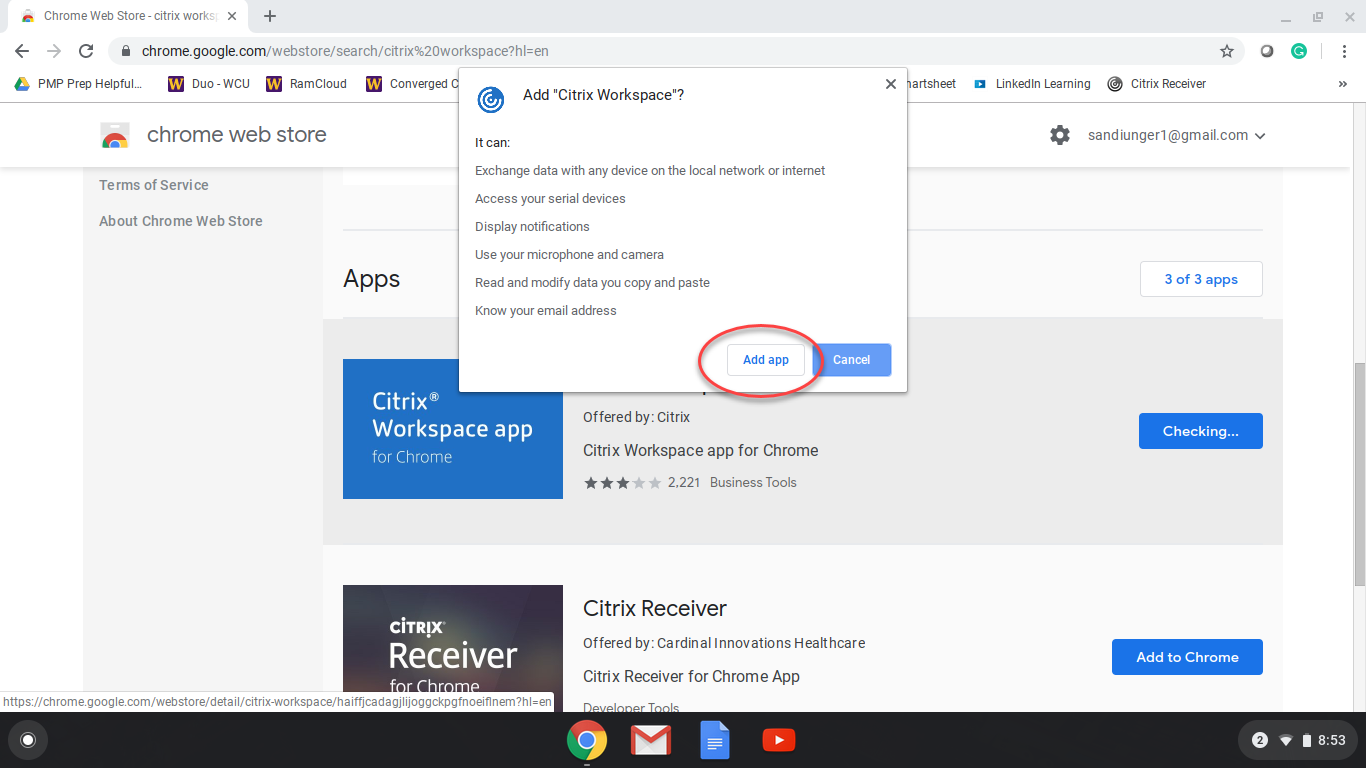
Task: Go back to the previous page
Action: pyautogui.click(x=22, y=51)
